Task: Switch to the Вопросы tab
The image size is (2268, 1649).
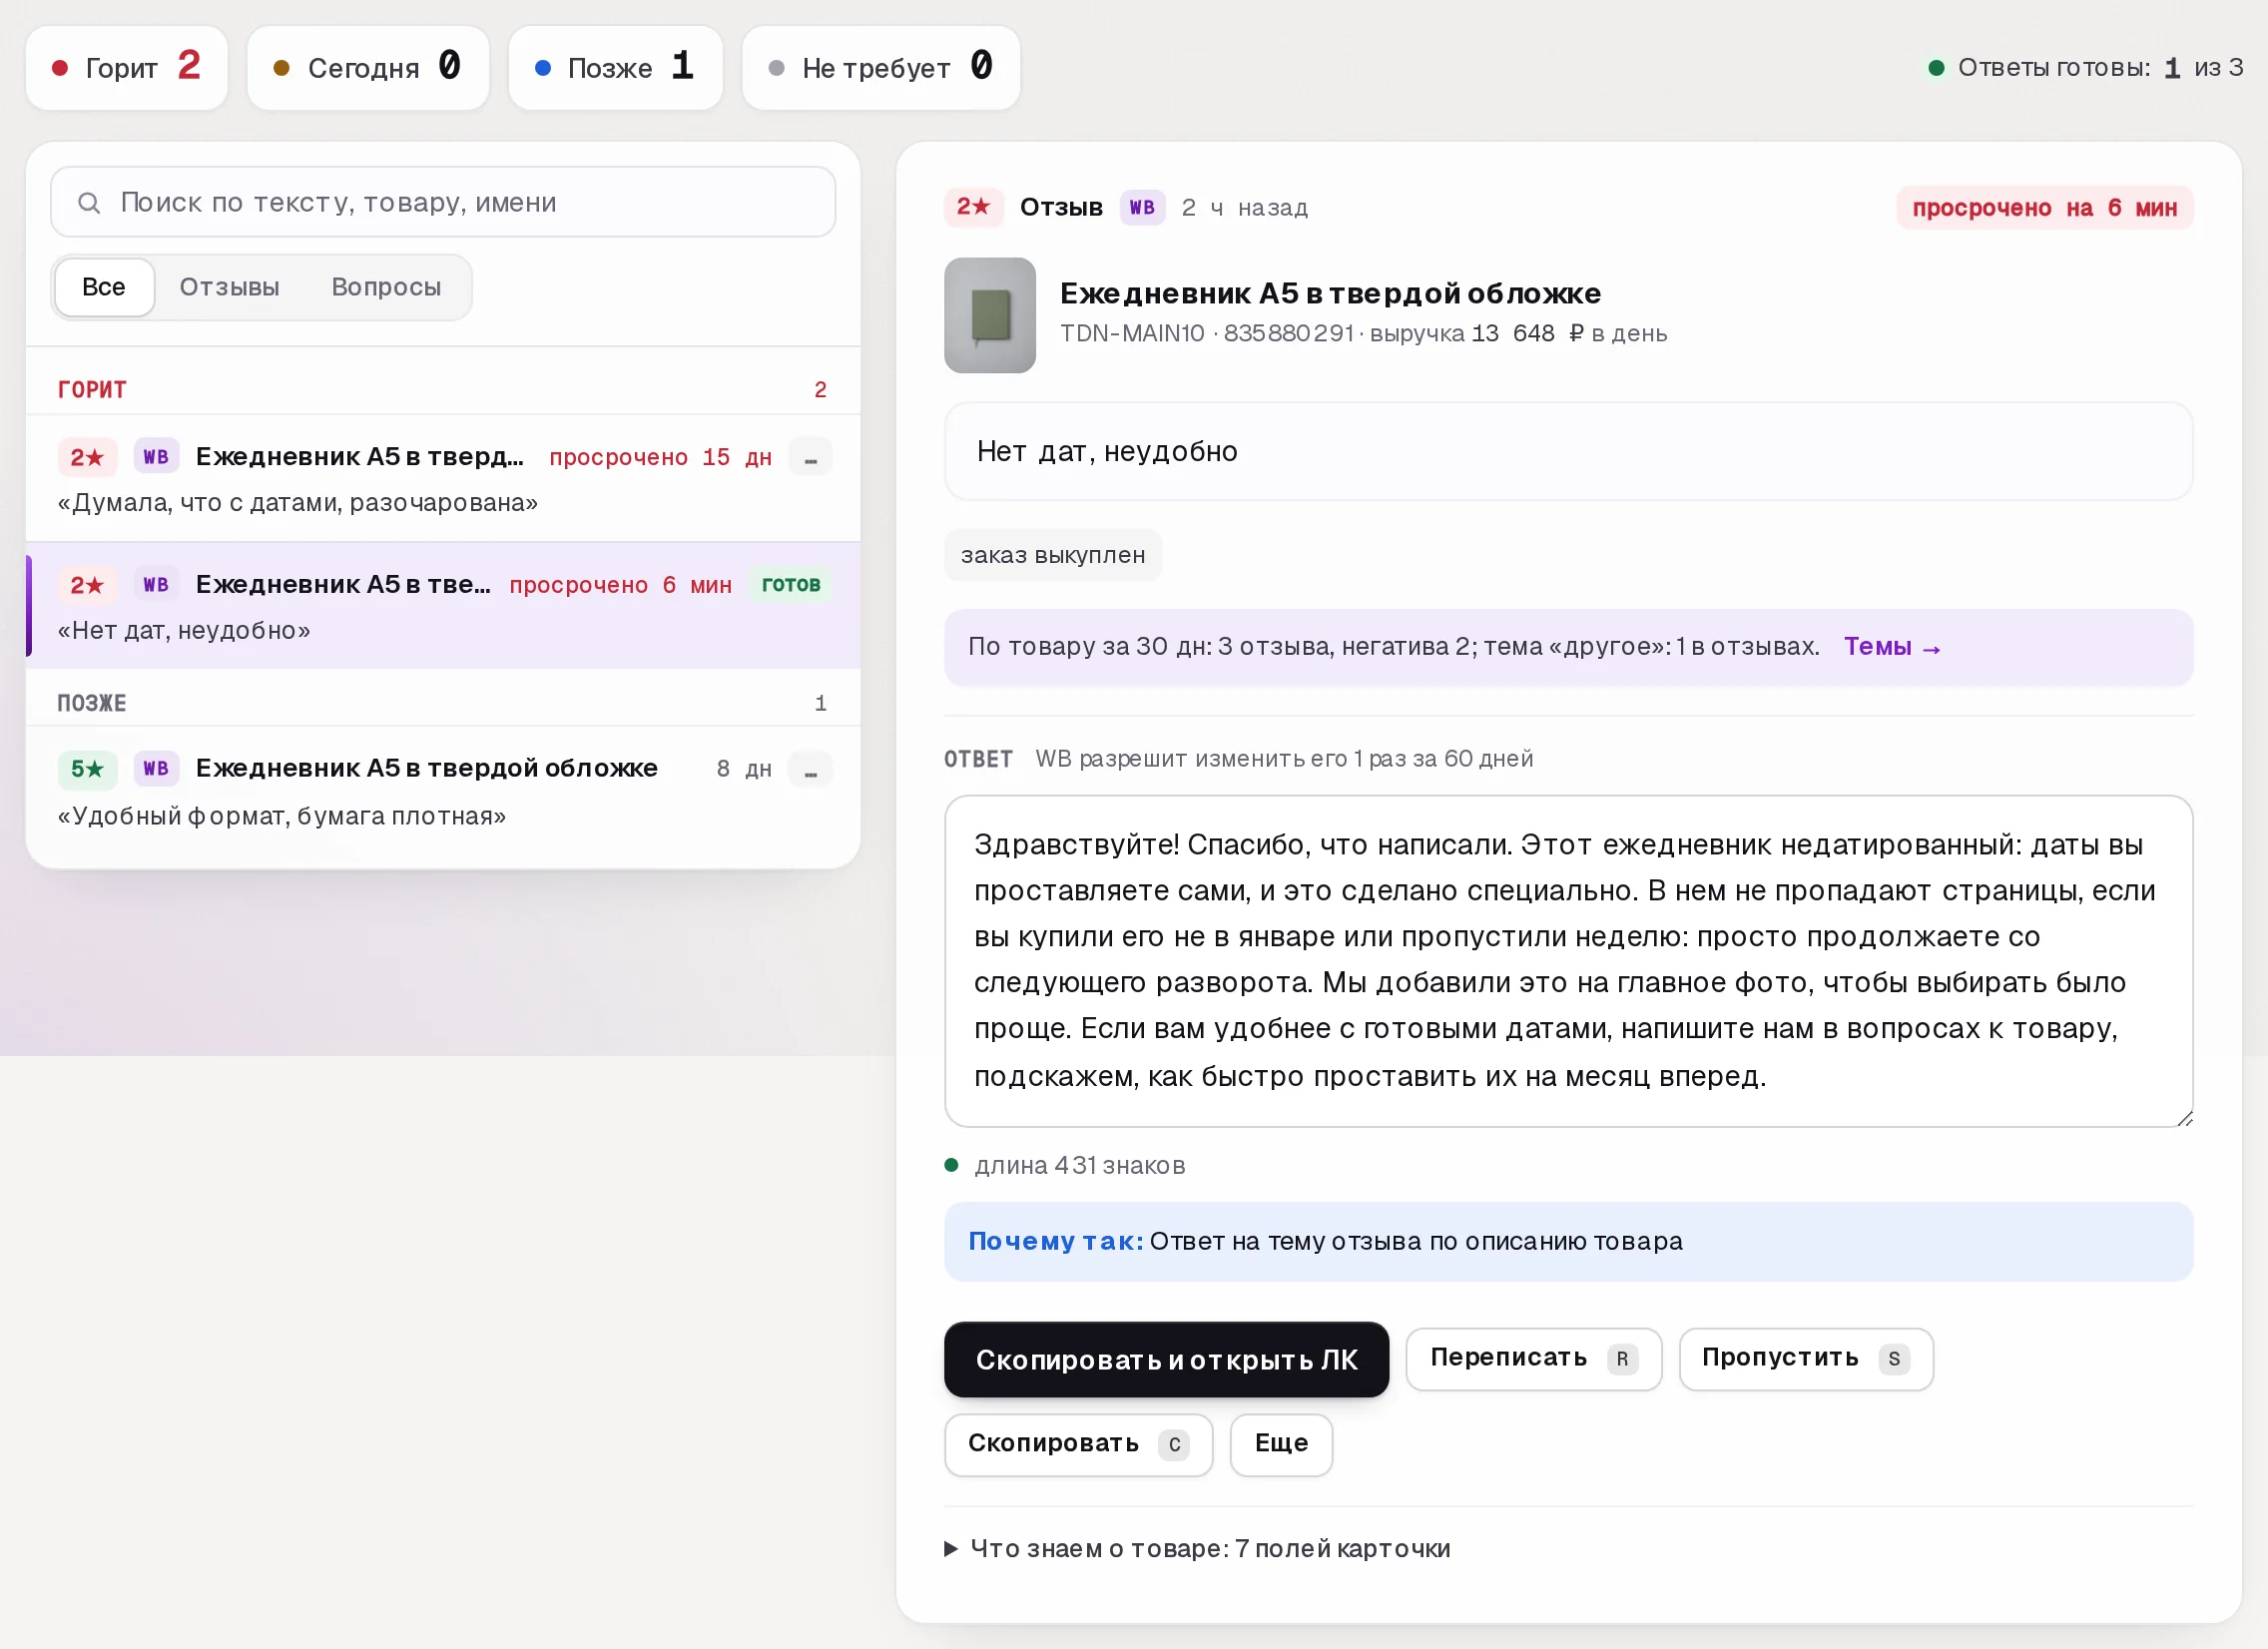Action: tap(386, 287)
